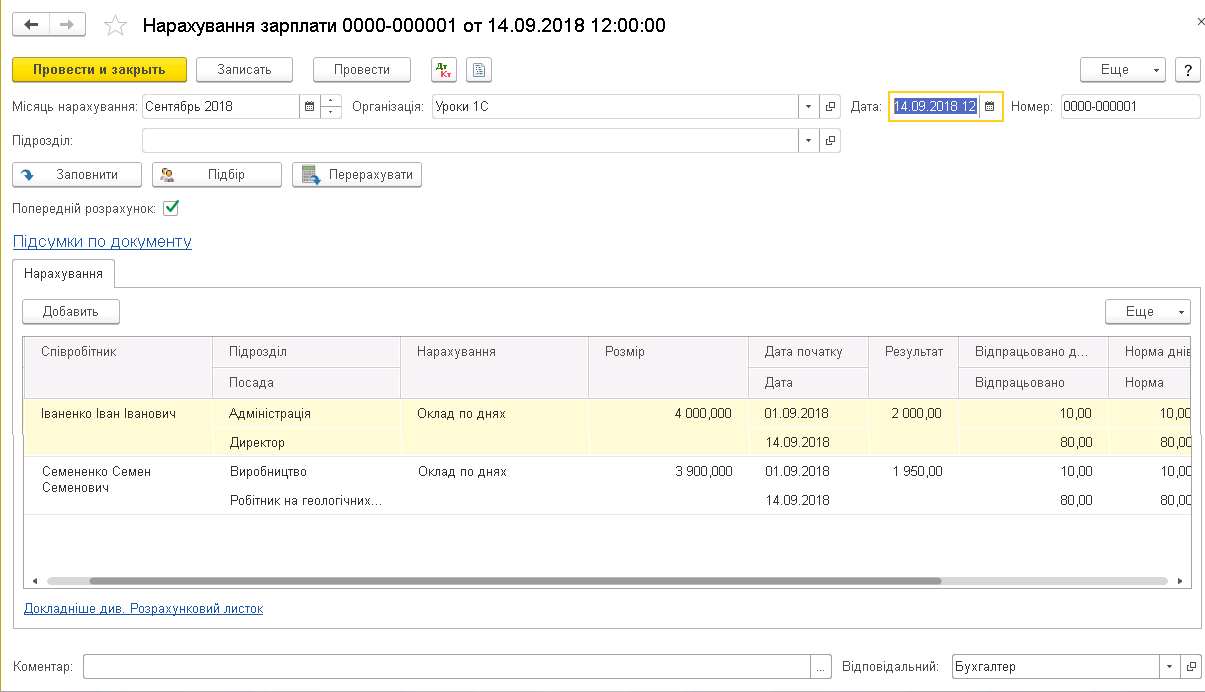Image resolution: width=1205 pixels, height=692 pixels.
Task: Click the help question mark button
Action: (1187, 70)
